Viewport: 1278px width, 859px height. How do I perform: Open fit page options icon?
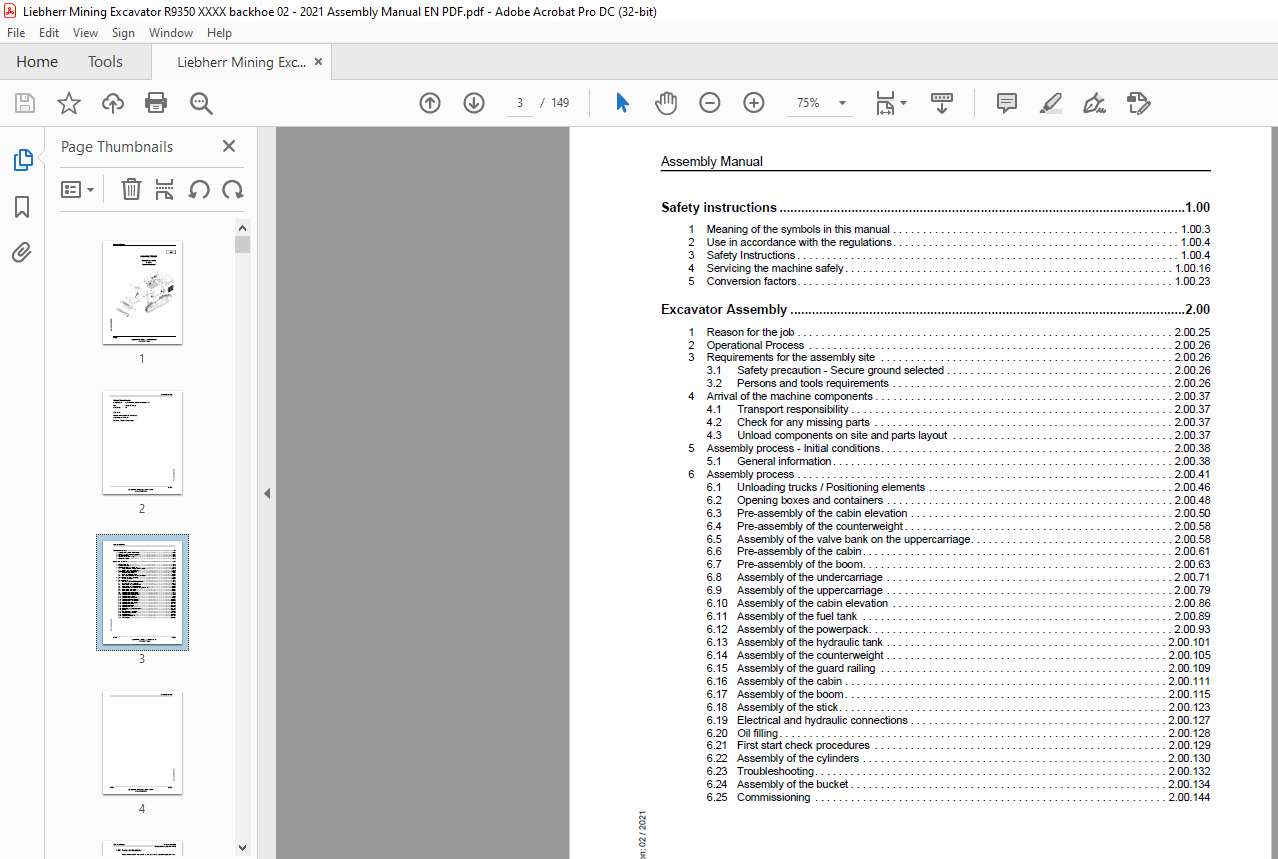tap(890, 103)
